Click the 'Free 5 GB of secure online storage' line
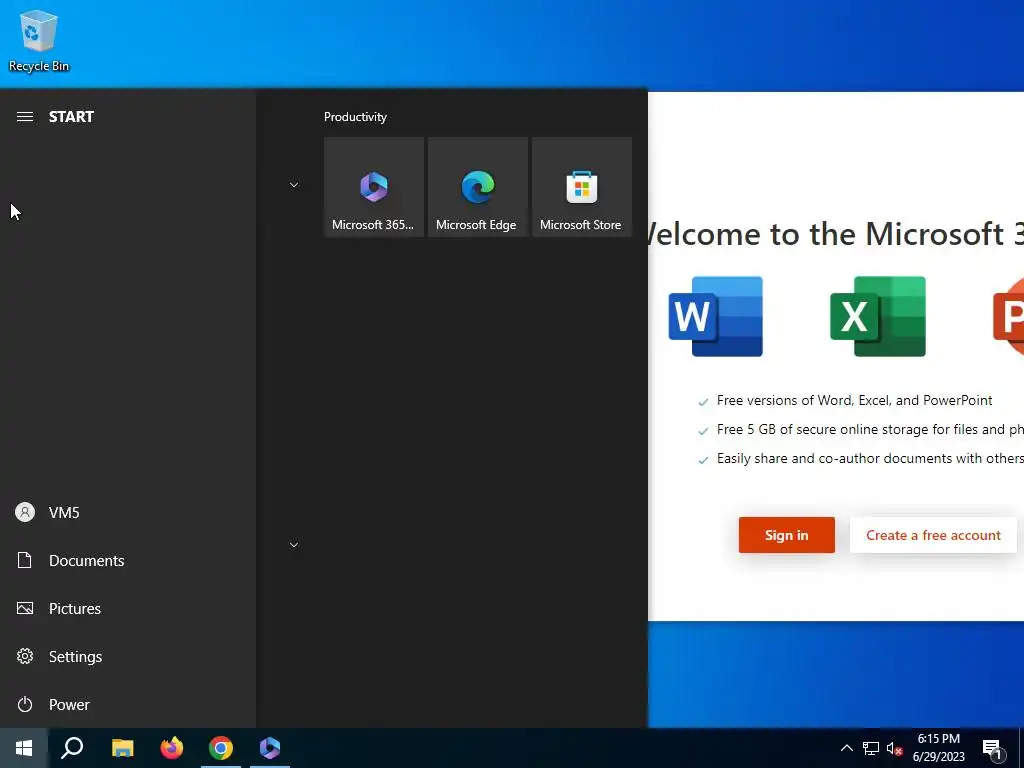 coord(870,429)
